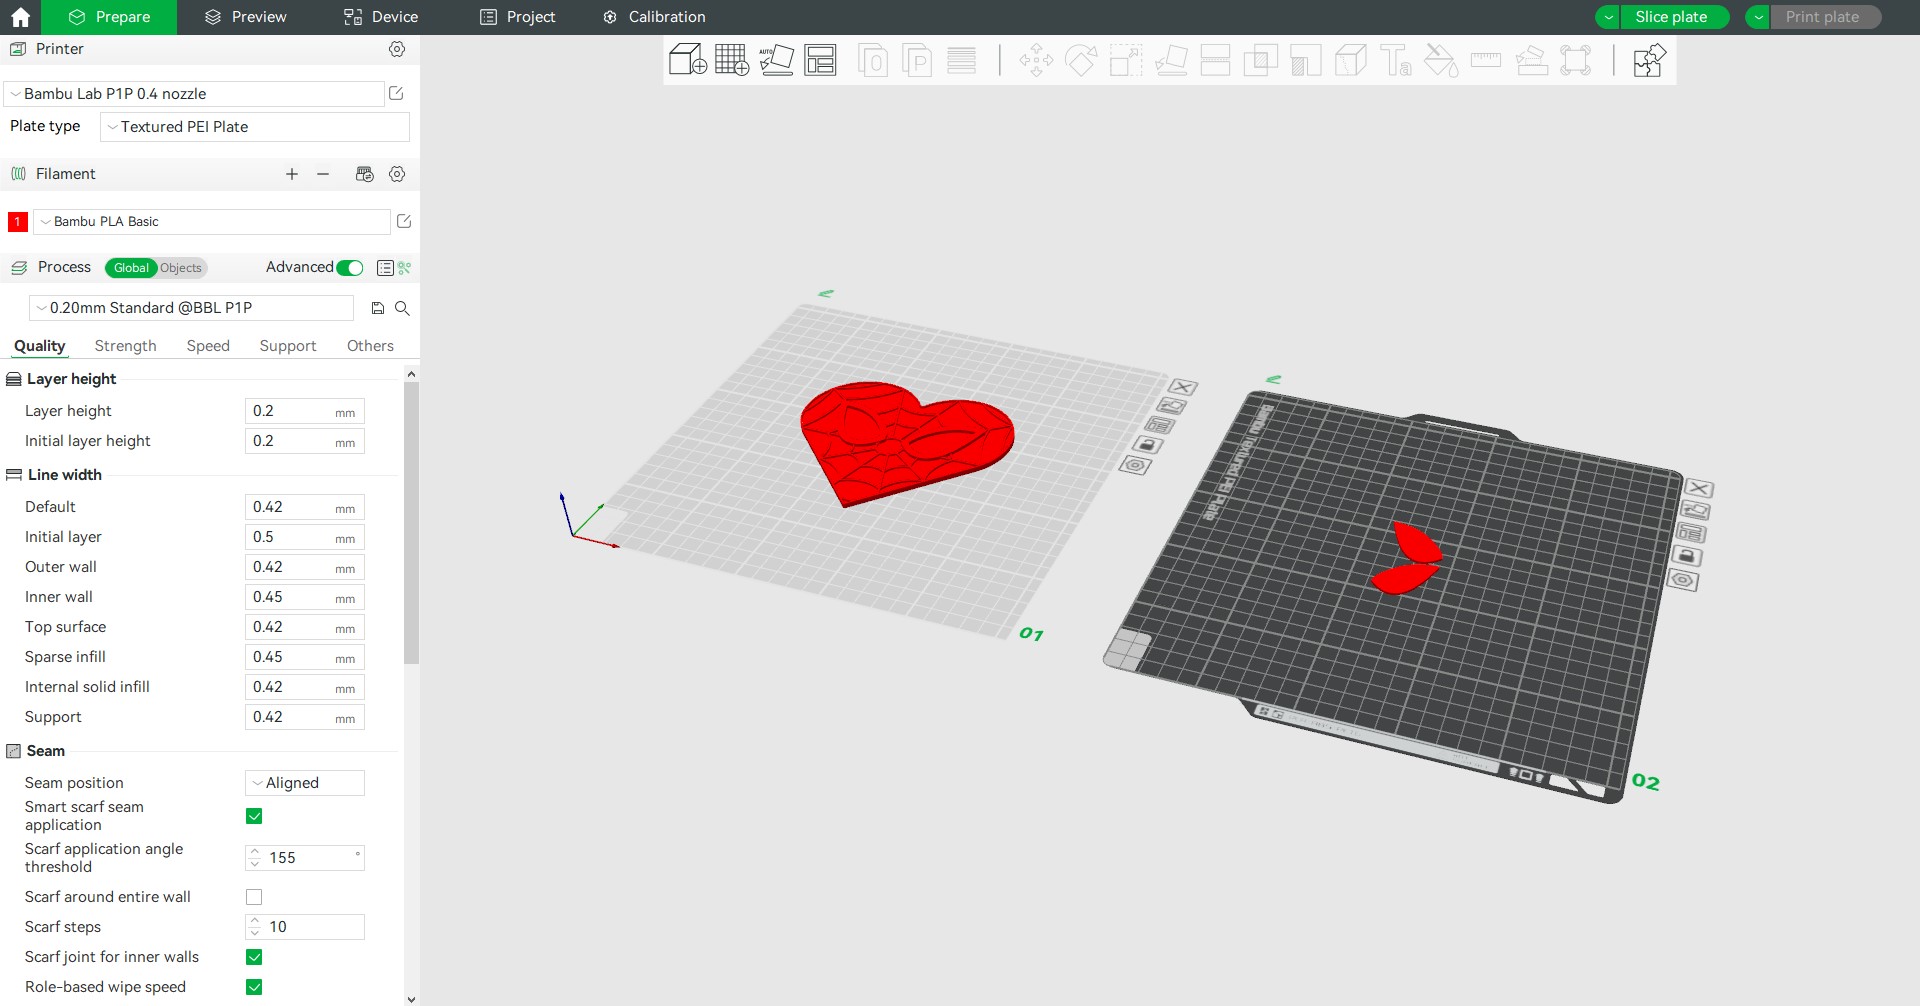
Task: Check Scarf around entire wall
Action: (254, 897)
